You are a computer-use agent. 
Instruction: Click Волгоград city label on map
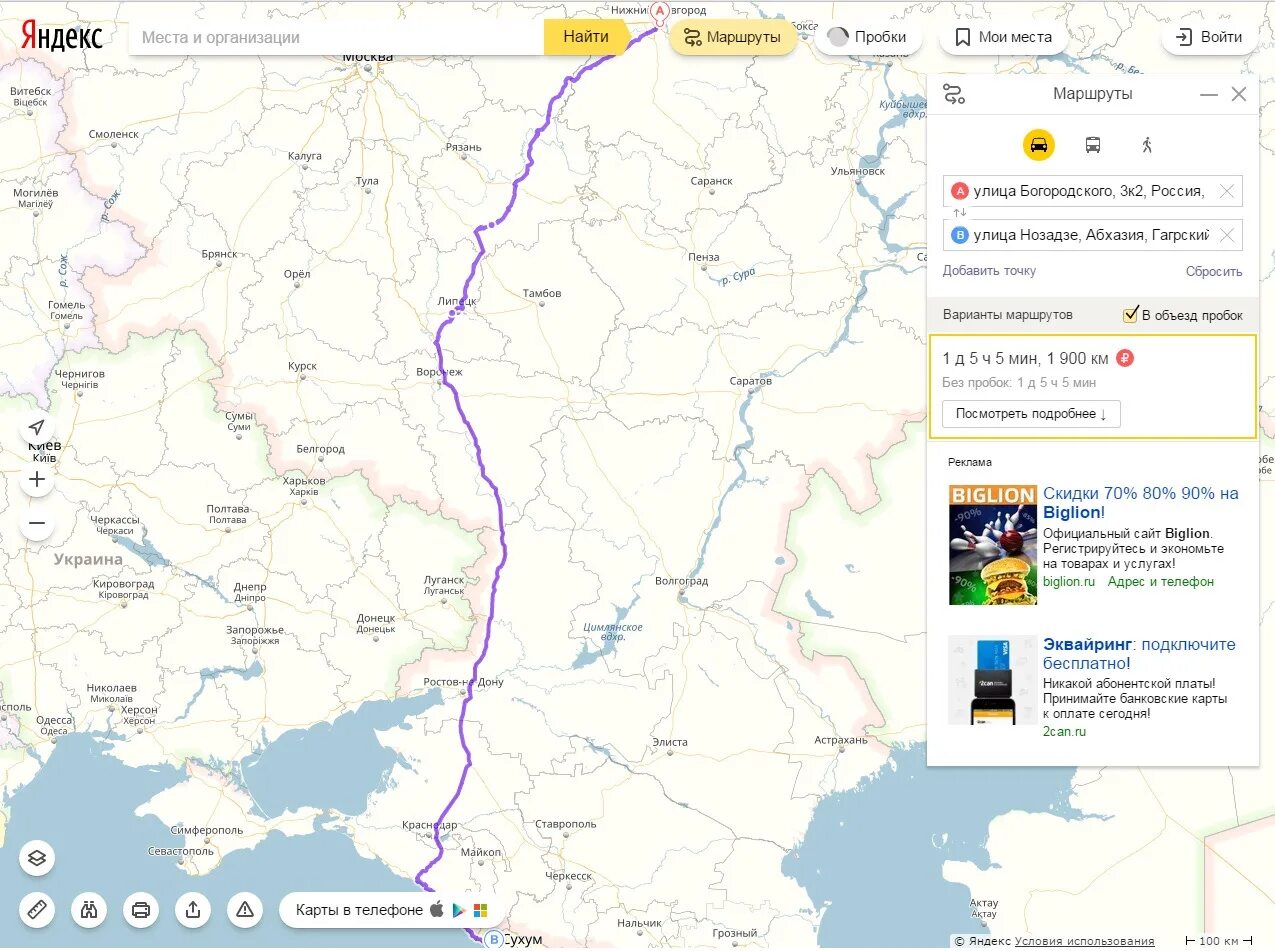681,581
